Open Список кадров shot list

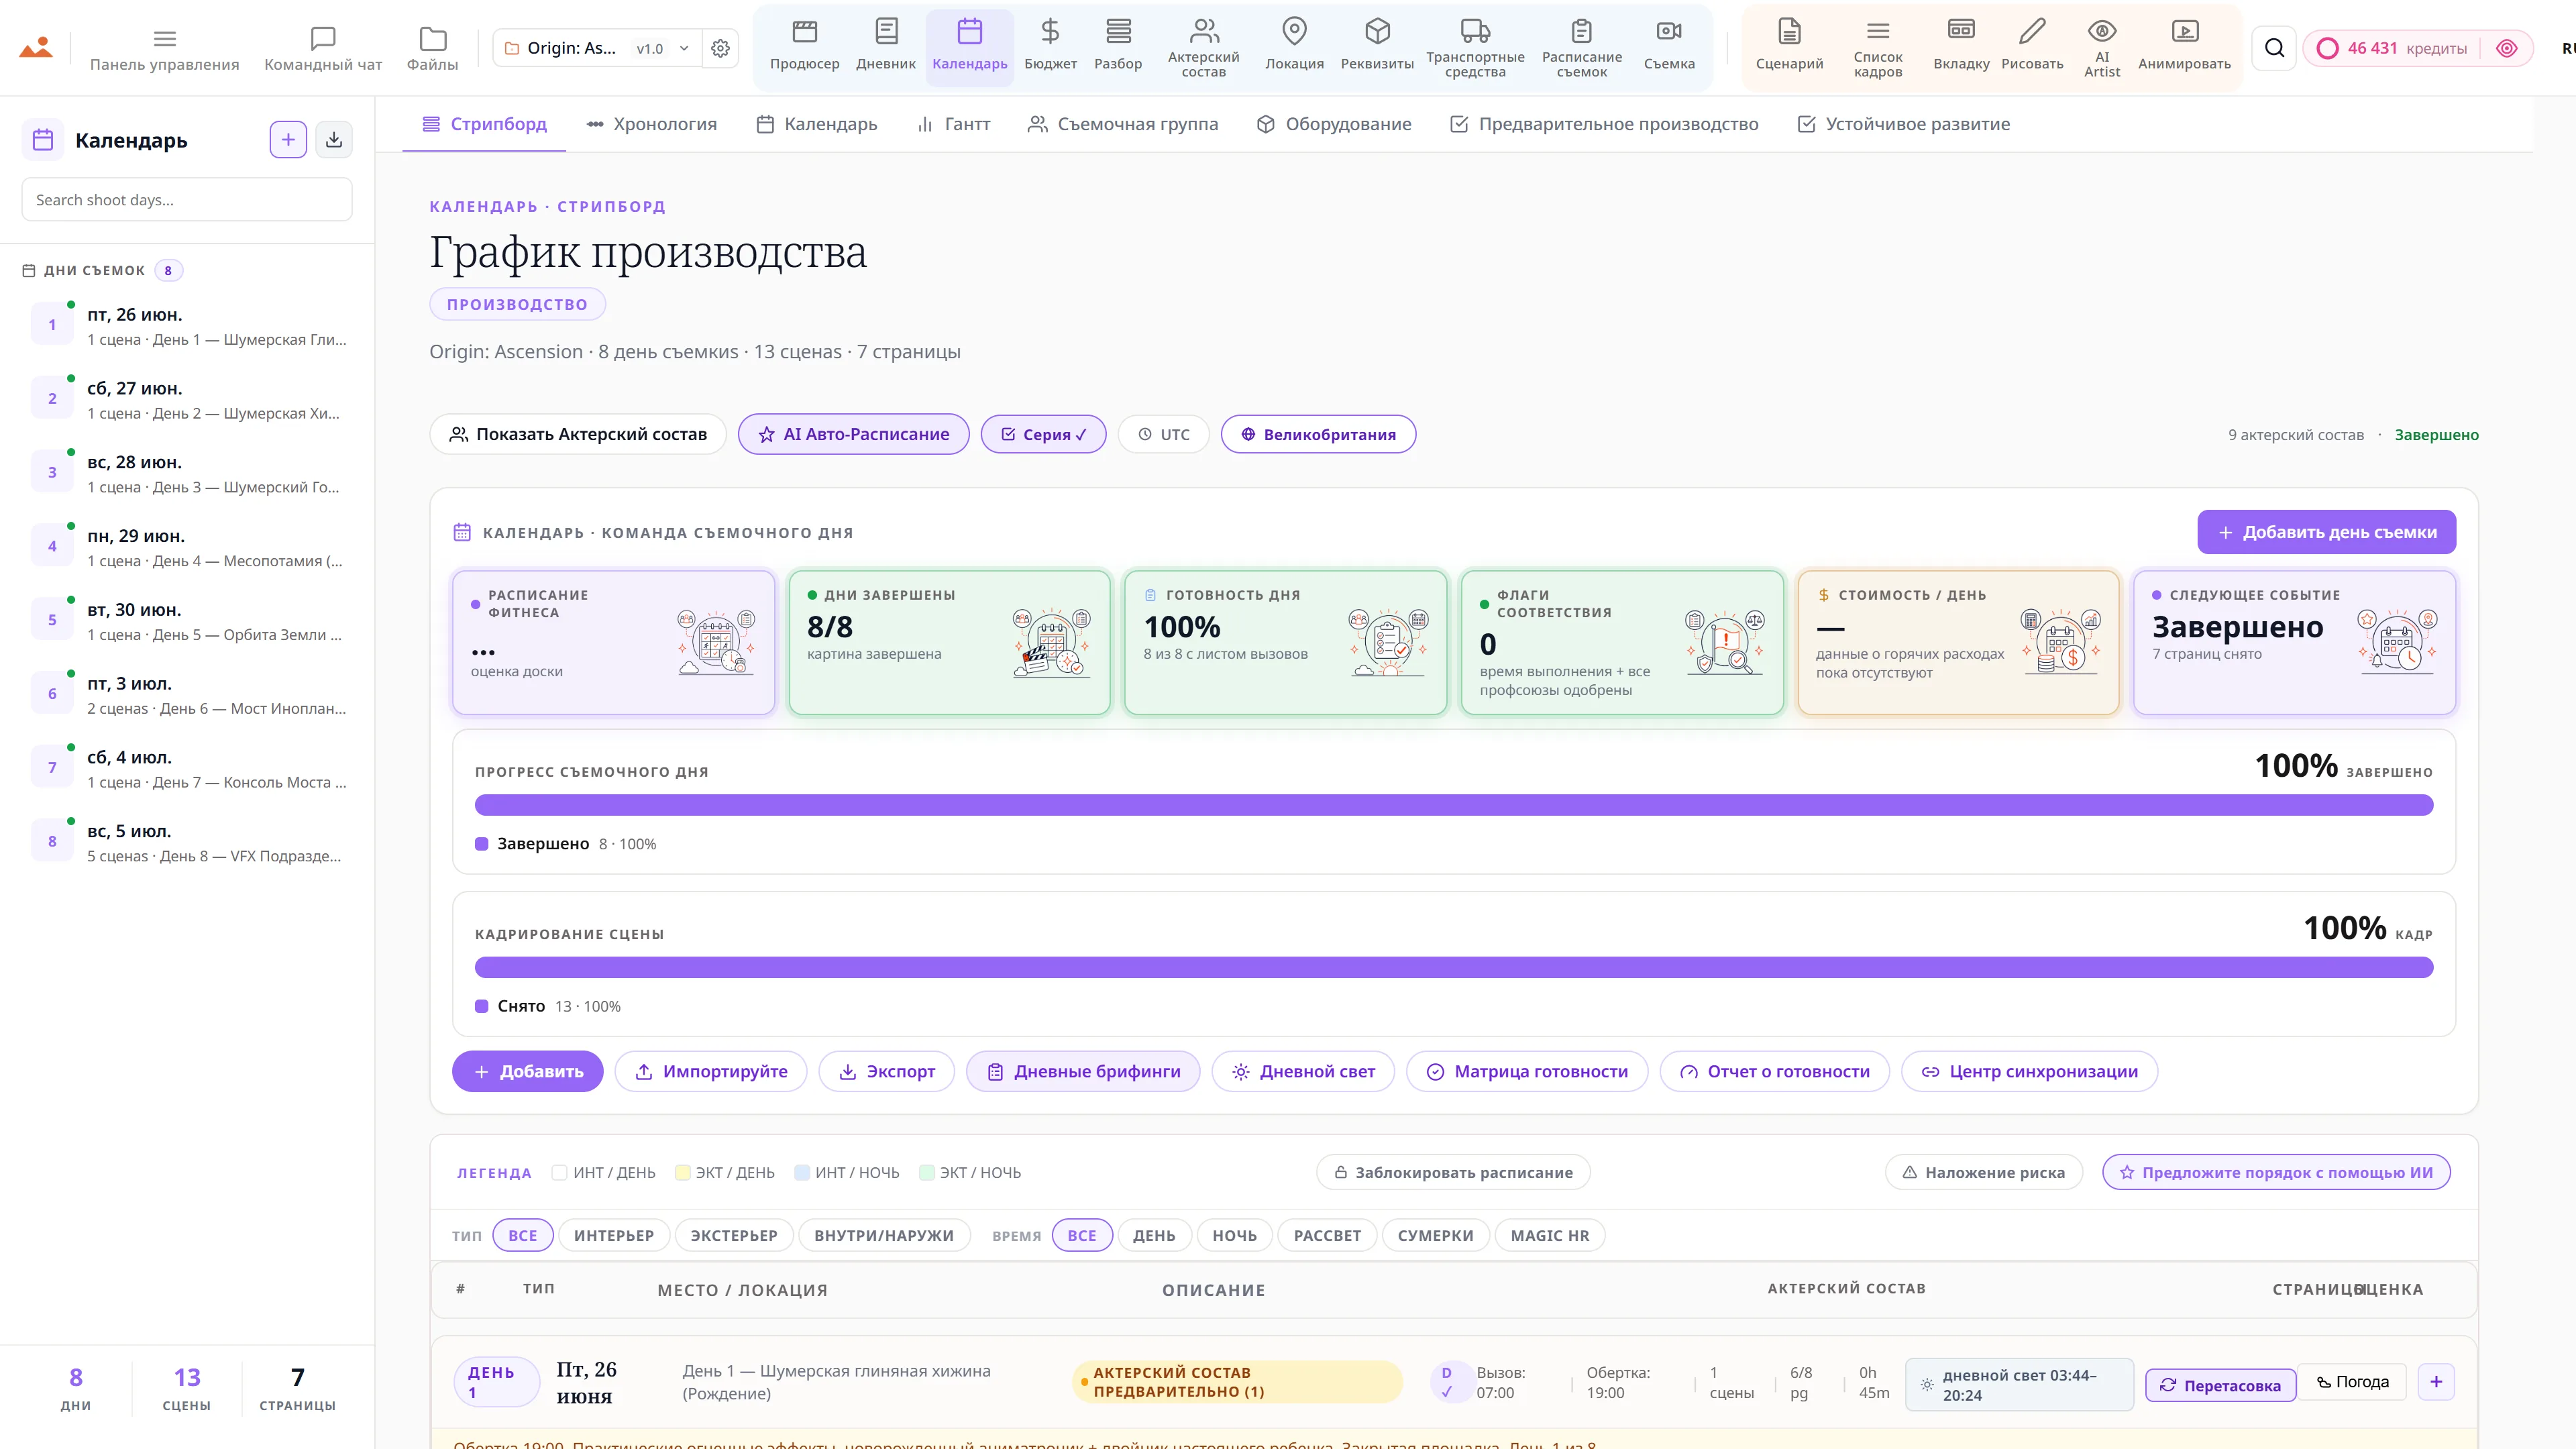(1877, 47)
